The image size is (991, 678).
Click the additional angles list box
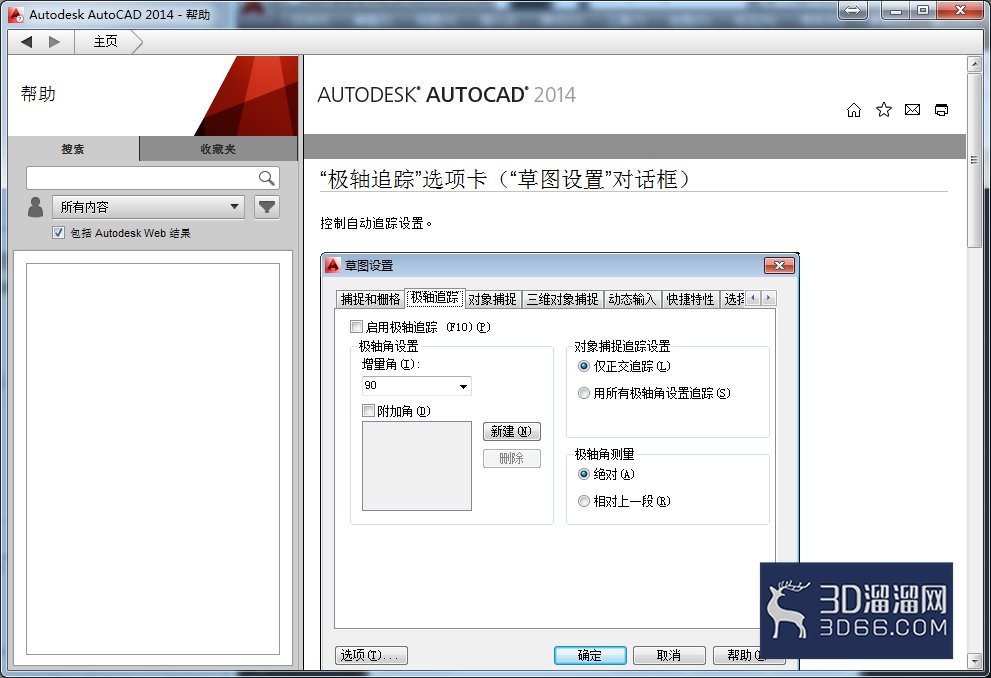click(x=416, y=466)
